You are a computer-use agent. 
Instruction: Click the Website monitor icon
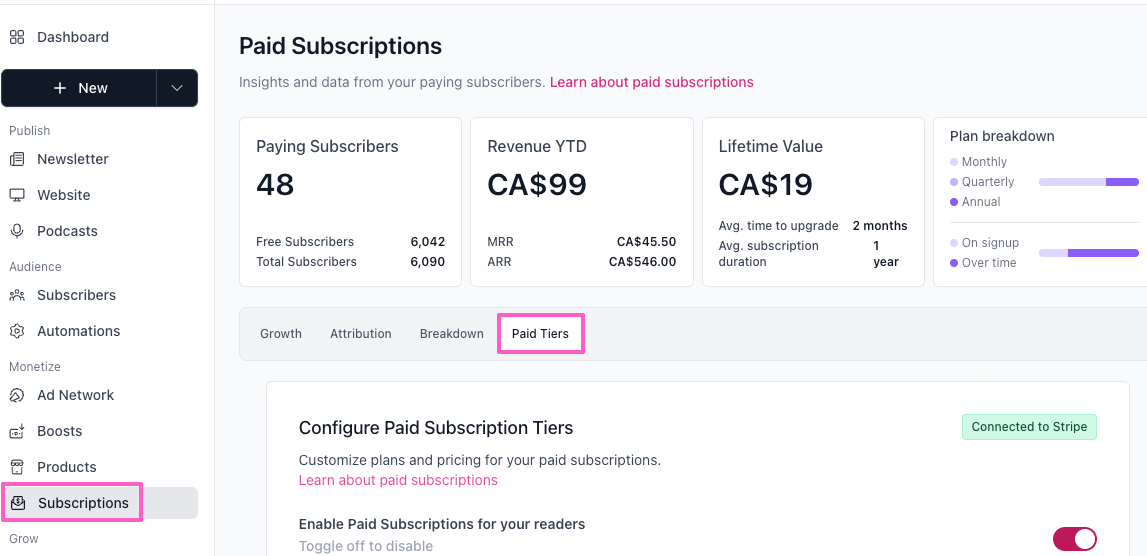[x=17, y=195]
